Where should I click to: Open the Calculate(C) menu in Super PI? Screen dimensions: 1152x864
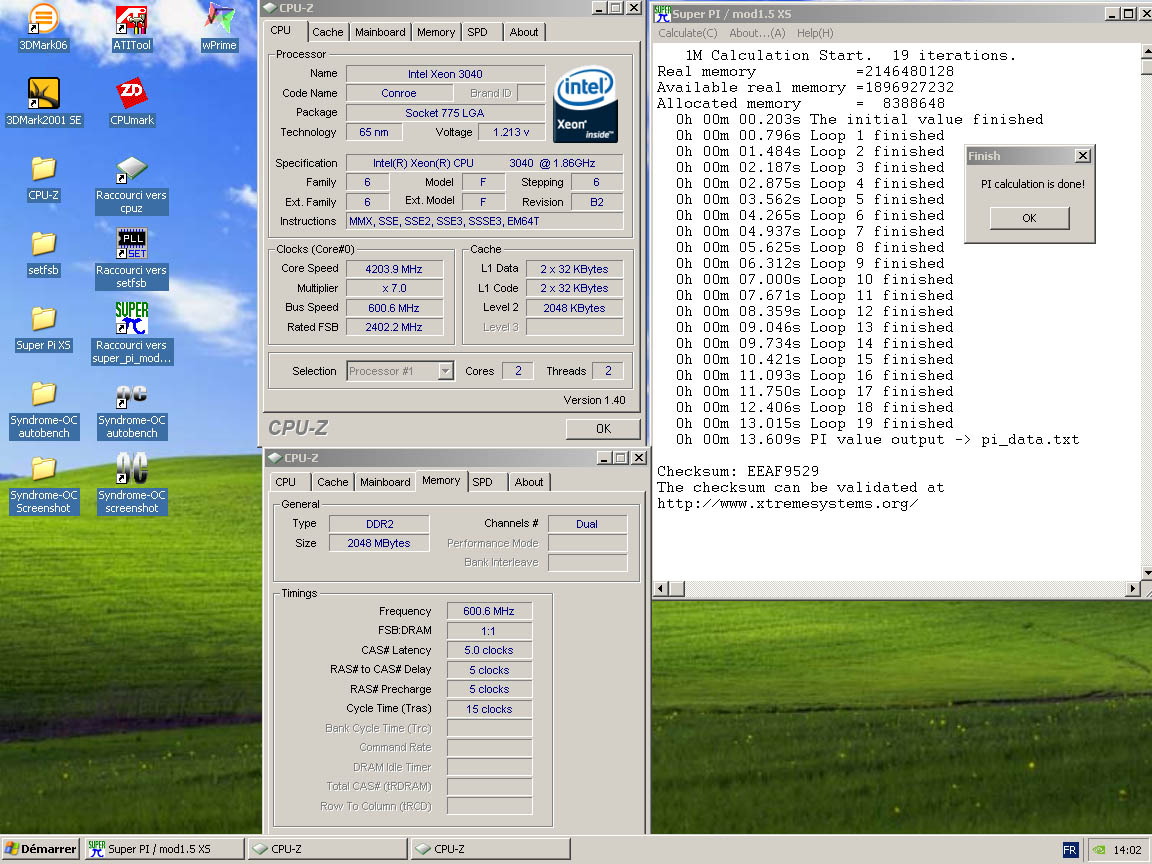click(688, 33)
